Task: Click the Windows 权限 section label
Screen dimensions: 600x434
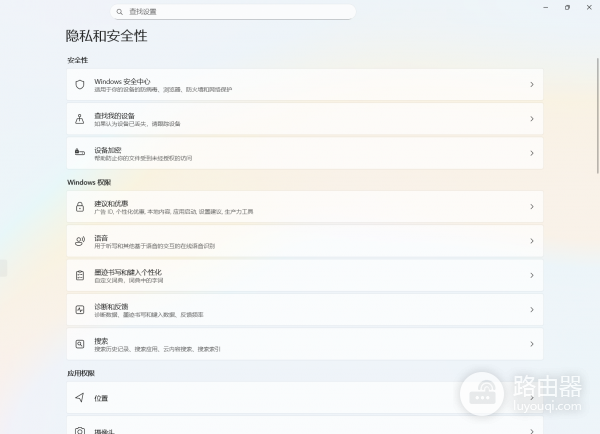Action: (x=89, y=183)
